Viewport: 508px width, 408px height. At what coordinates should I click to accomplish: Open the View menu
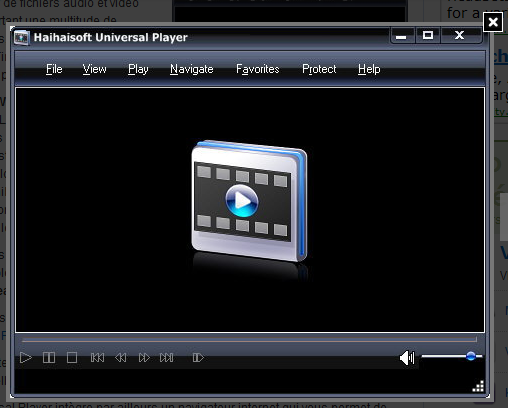coord(94,69)
